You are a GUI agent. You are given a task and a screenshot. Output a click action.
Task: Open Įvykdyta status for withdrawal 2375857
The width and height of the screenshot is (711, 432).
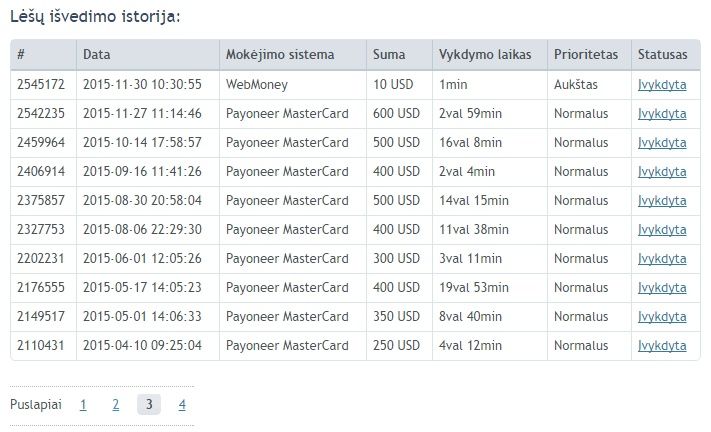tap(662, 201)
